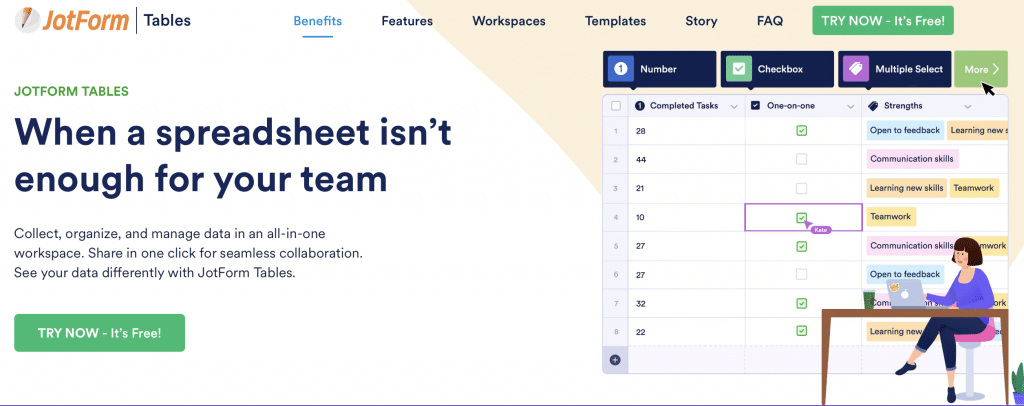The width and height of the screenshot is (1024, 406).
Task: Go to Features section
Action: coord(407,21)
